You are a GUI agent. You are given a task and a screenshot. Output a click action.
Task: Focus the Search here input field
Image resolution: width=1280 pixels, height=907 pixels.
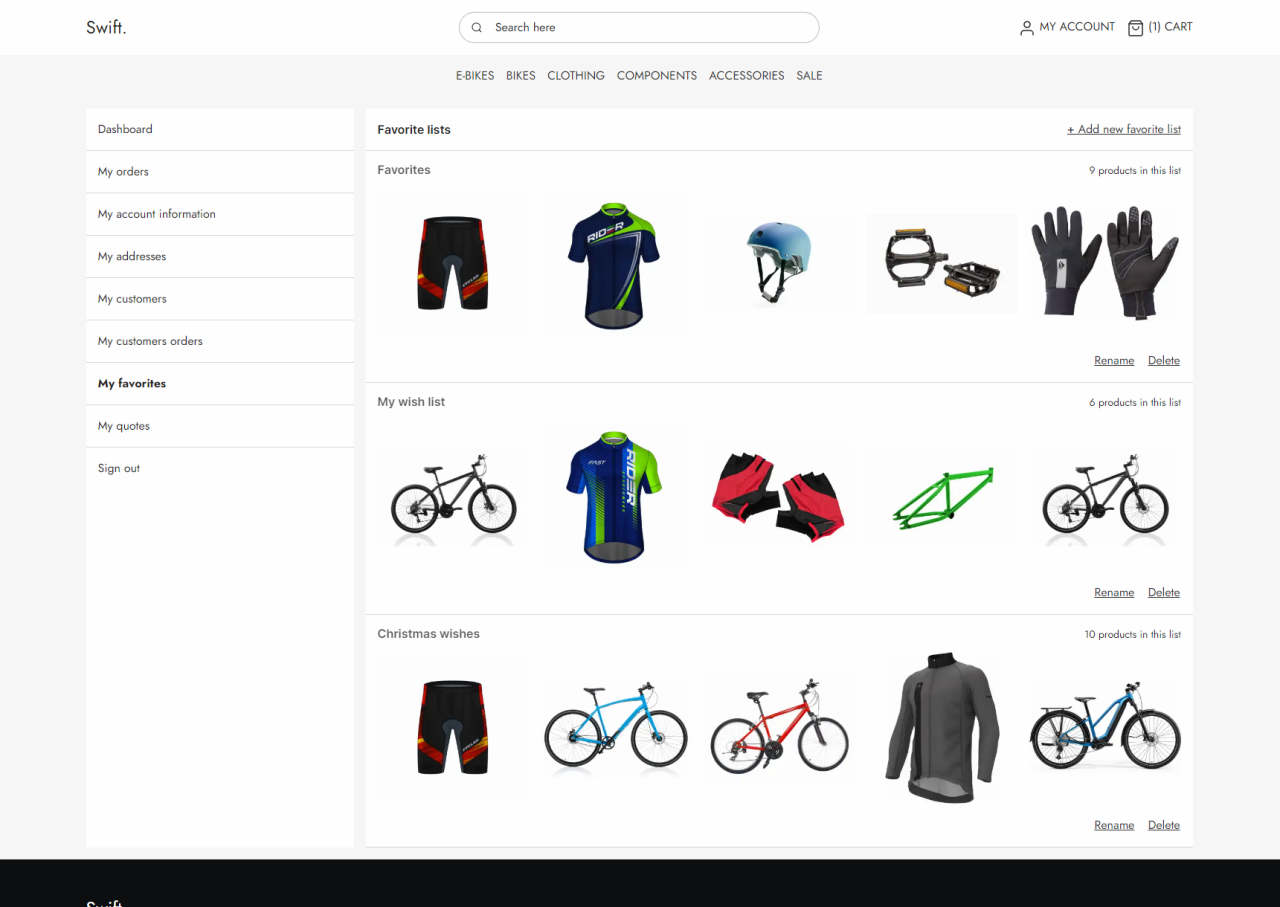(x=650, y=28)
